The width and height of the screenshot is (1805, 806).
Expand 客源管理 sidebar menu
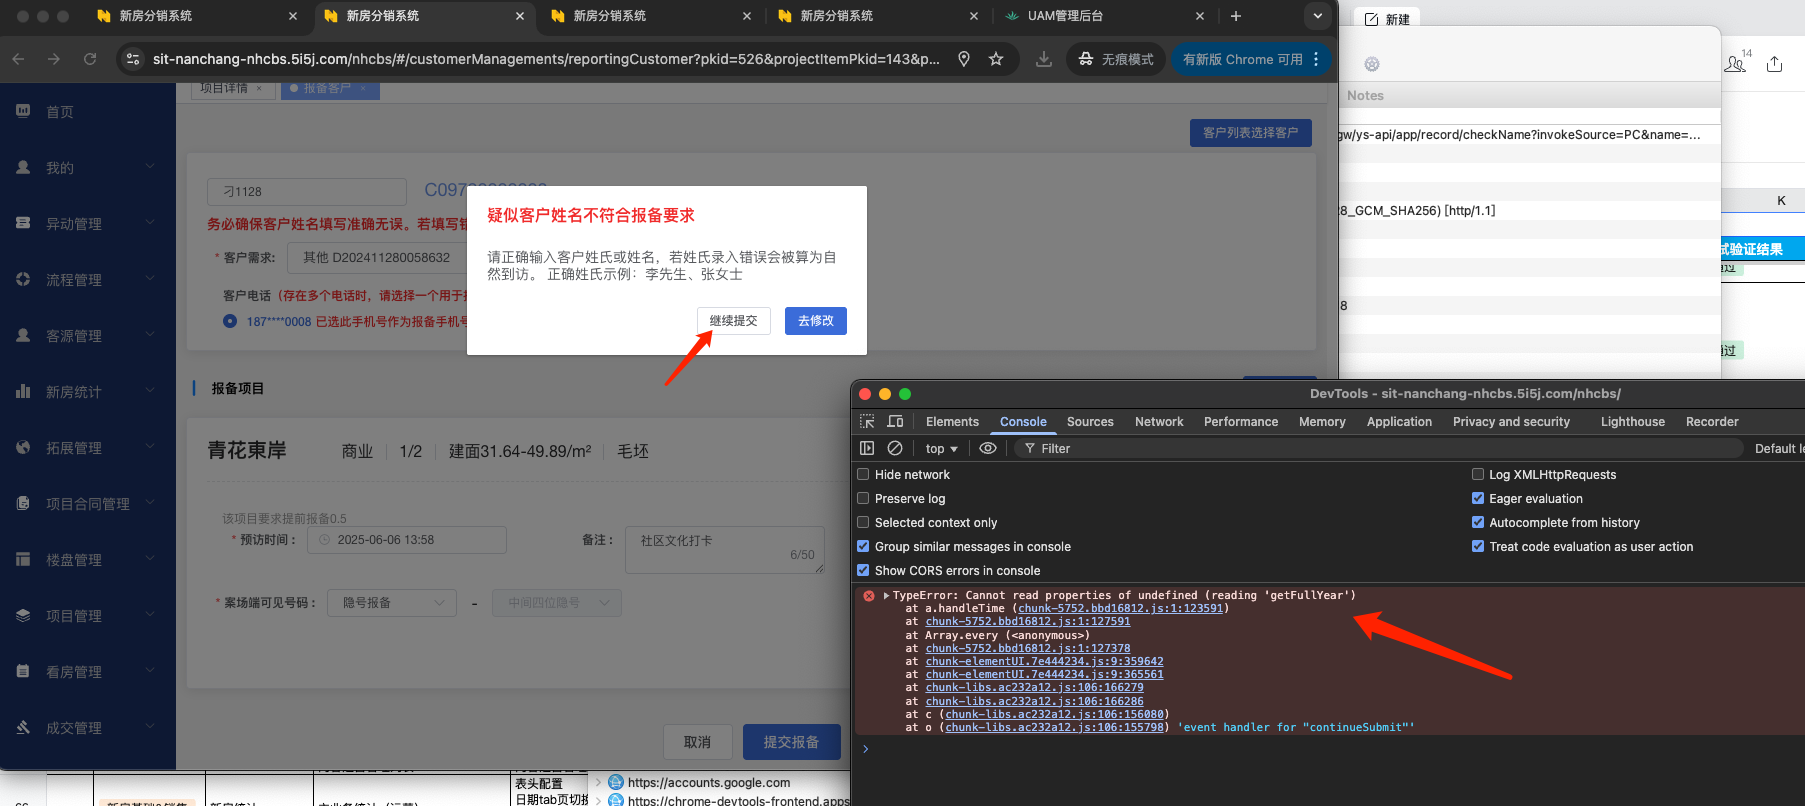[88, 336]
